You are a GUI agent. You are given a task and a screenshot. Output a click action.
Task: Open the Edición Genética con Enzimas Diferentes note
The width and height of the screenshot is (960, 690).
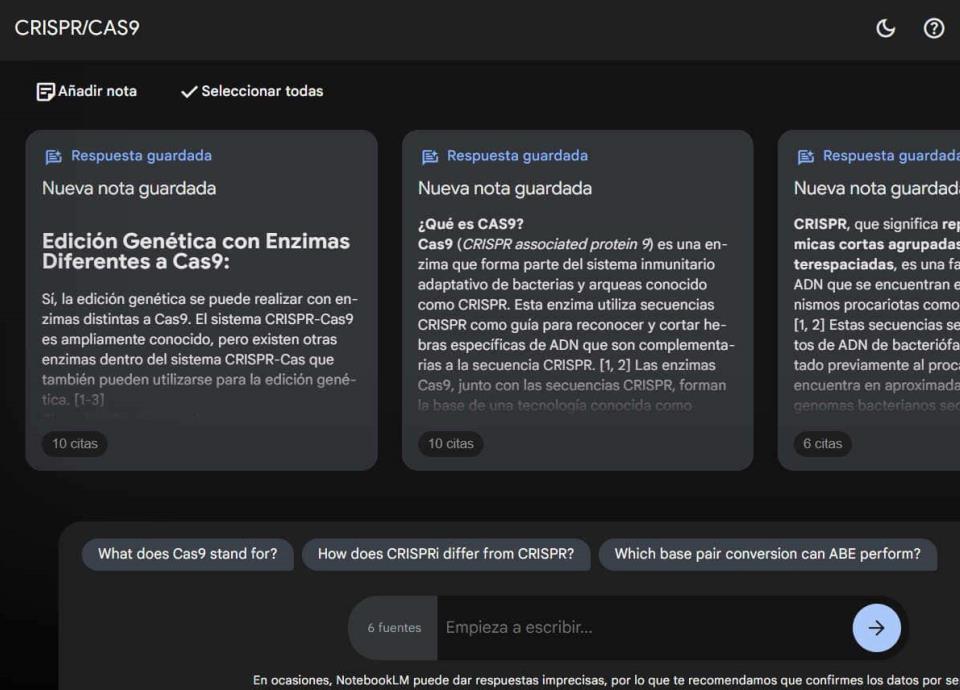[x=201, y=300]
